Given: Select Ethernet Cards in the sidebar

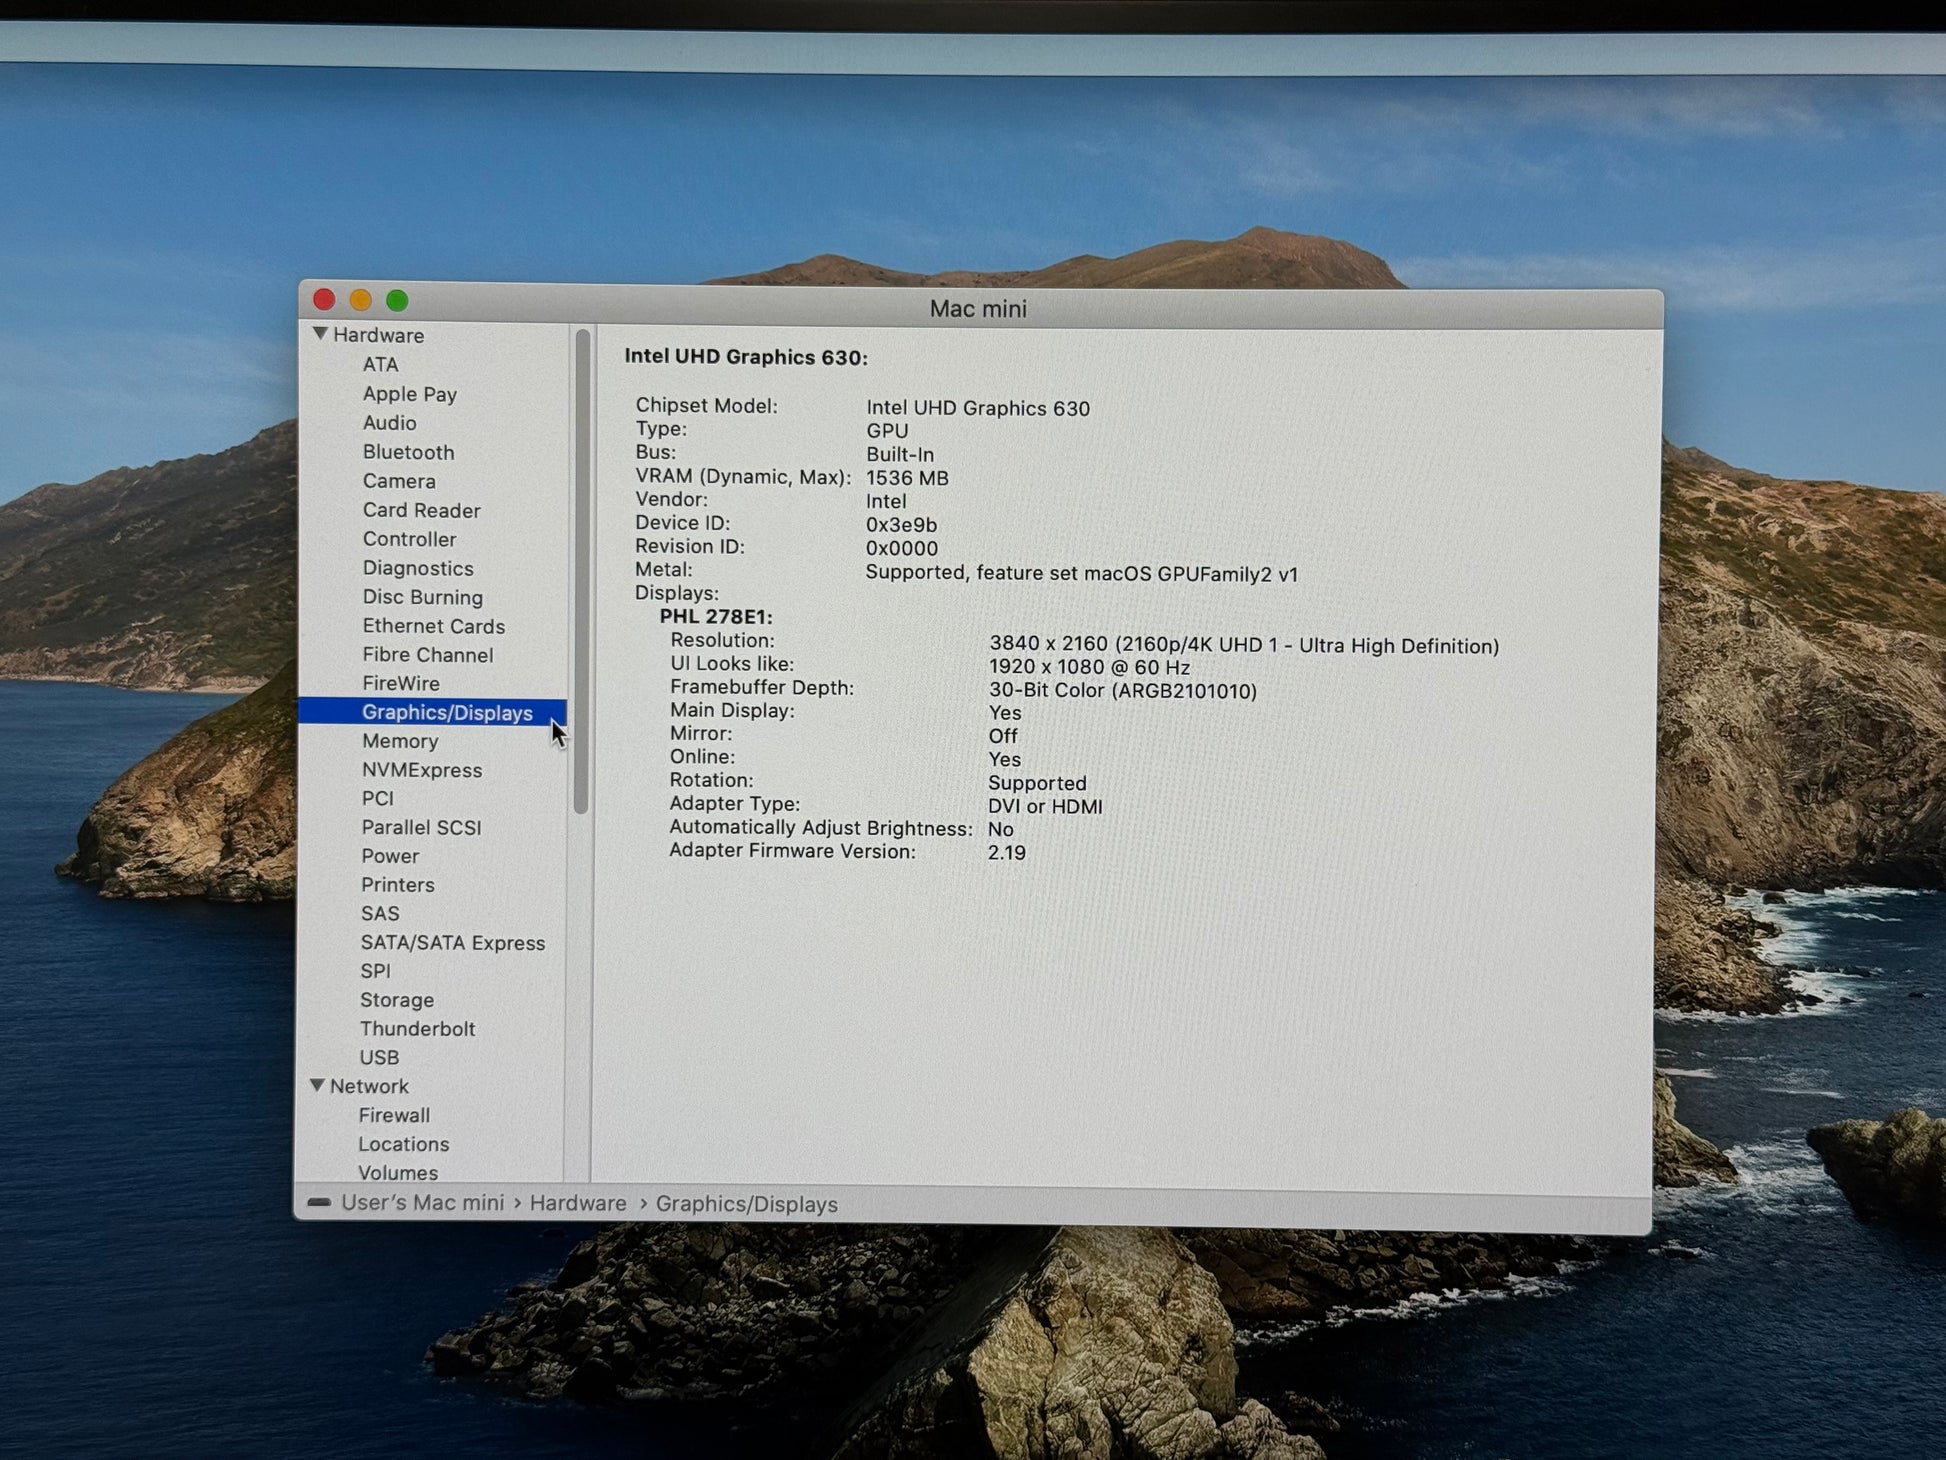Looking at the screenshot, I should [433, 626].
